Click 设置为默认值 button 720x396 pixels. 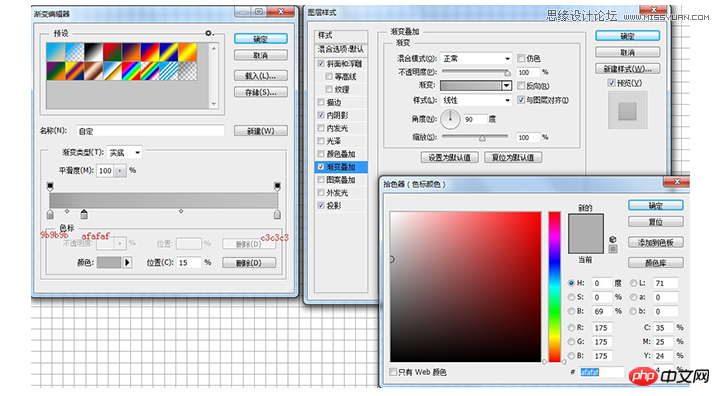point(450,158)
